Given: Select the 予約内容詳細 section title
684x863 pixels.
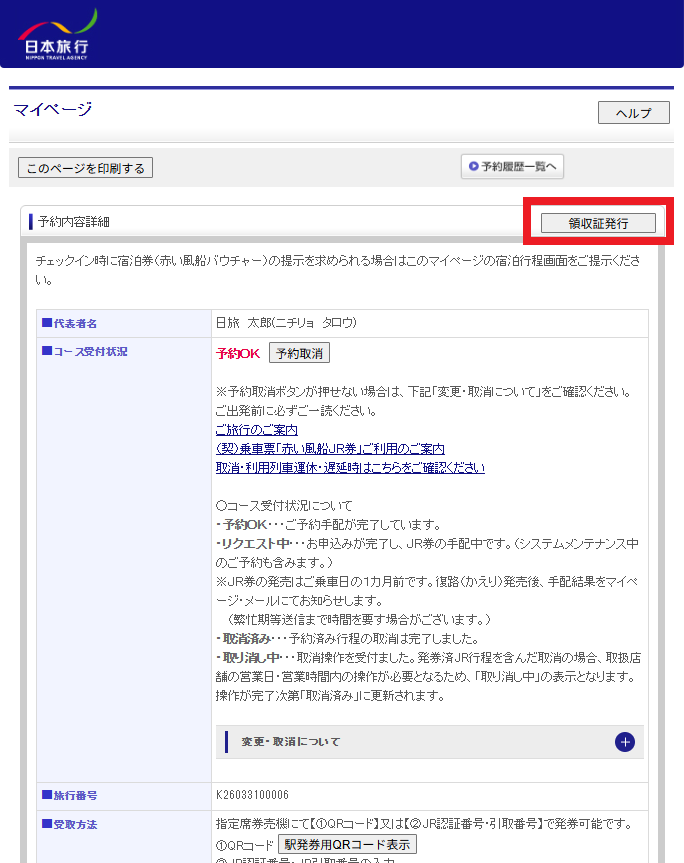Looking at the screenshot, I should click(x=74, y=221).
